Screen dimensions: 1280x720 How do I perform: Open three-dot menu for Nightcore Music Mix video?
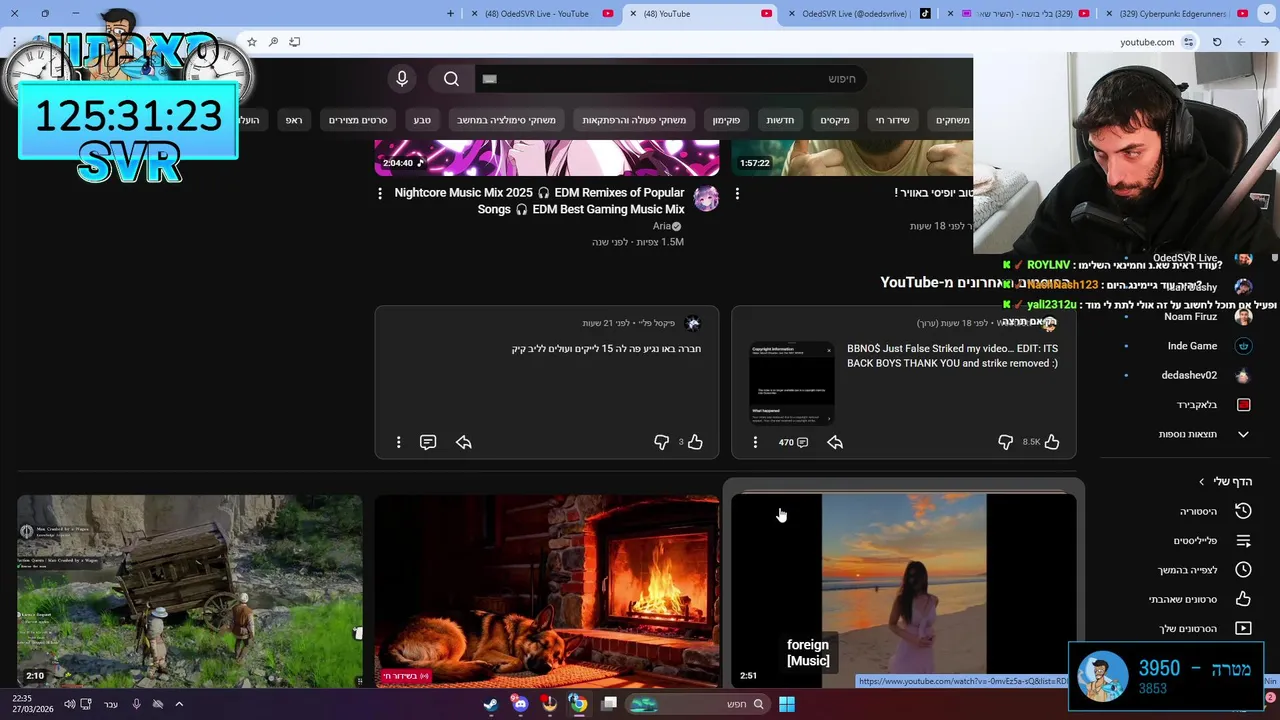pos(380,193)
